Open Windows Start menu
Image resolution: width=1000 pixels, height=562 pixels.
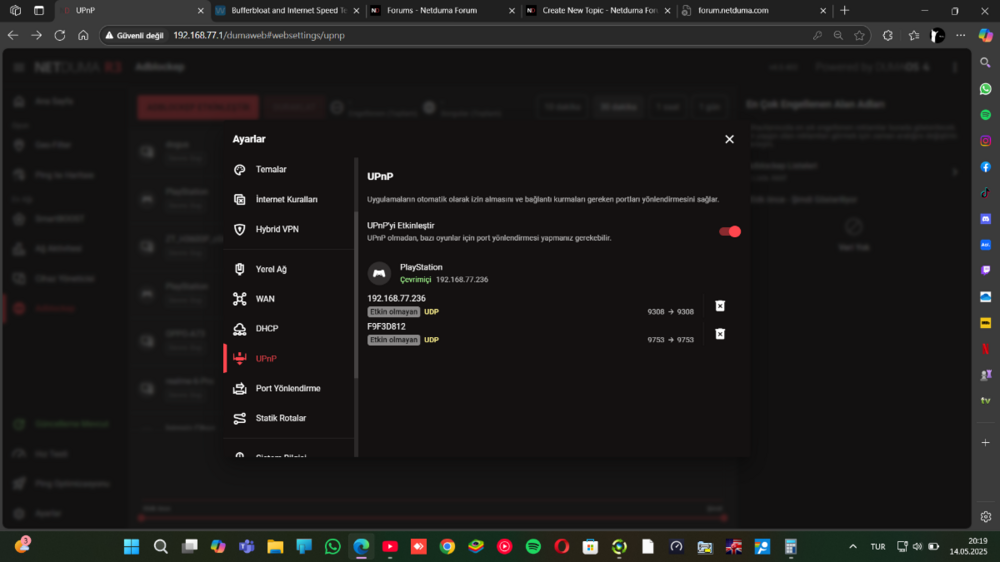click(x=131, y=547)
